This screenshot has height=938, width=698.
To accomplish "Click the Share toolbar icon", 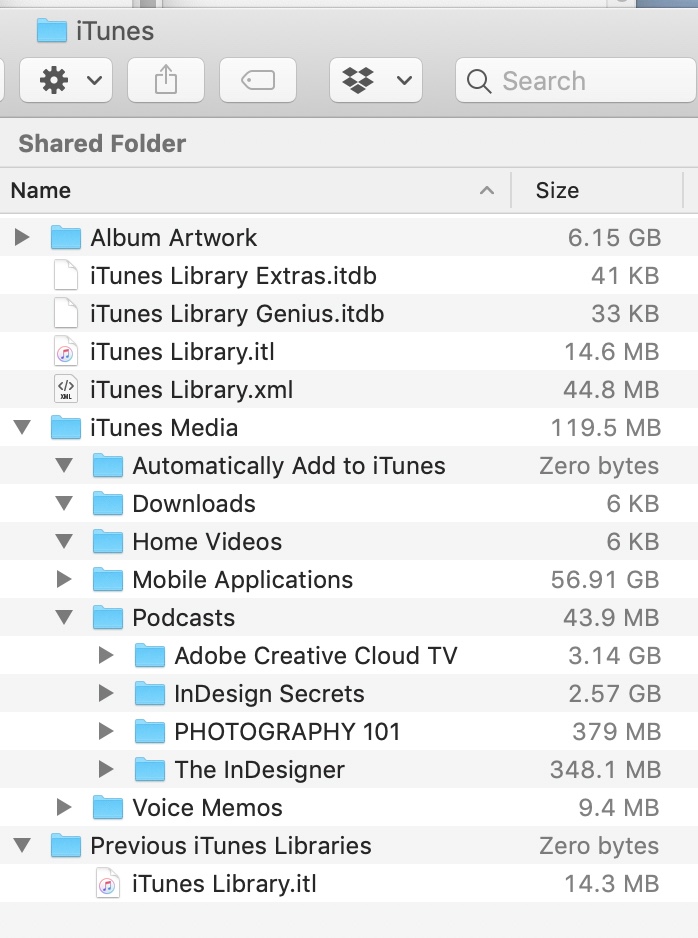I will [x=166, y=81].
